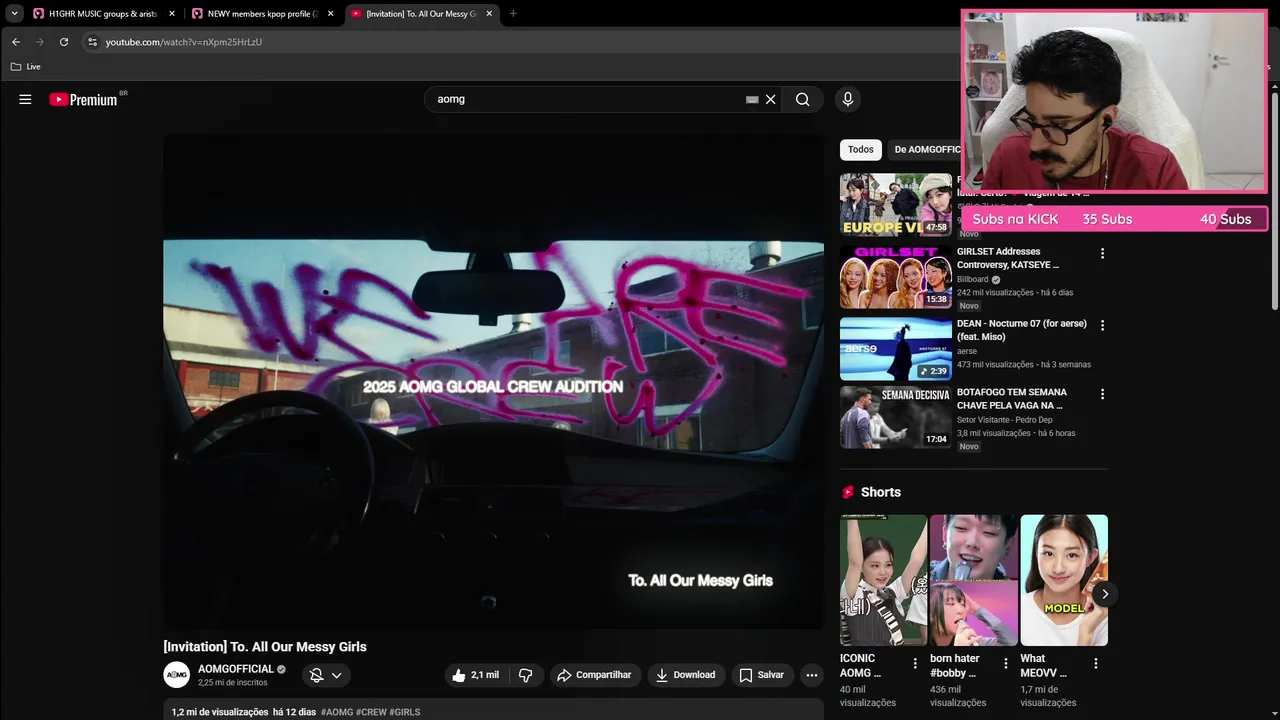The image size is (1280, 720).
Task: Go back with browser back arrow
Action: point(16,42)
